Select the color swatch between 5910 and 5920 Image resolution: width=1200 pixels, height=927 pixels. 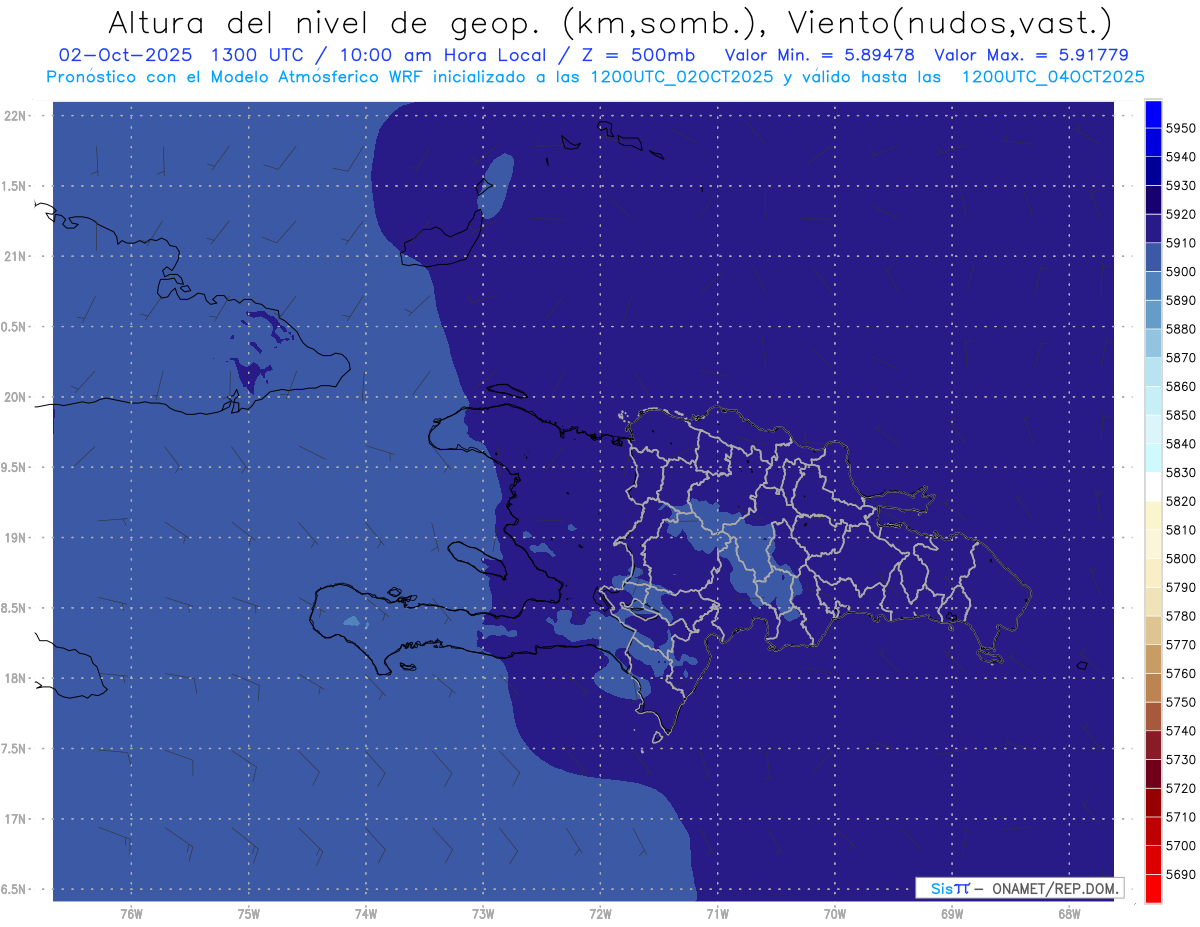[1153, 228]
